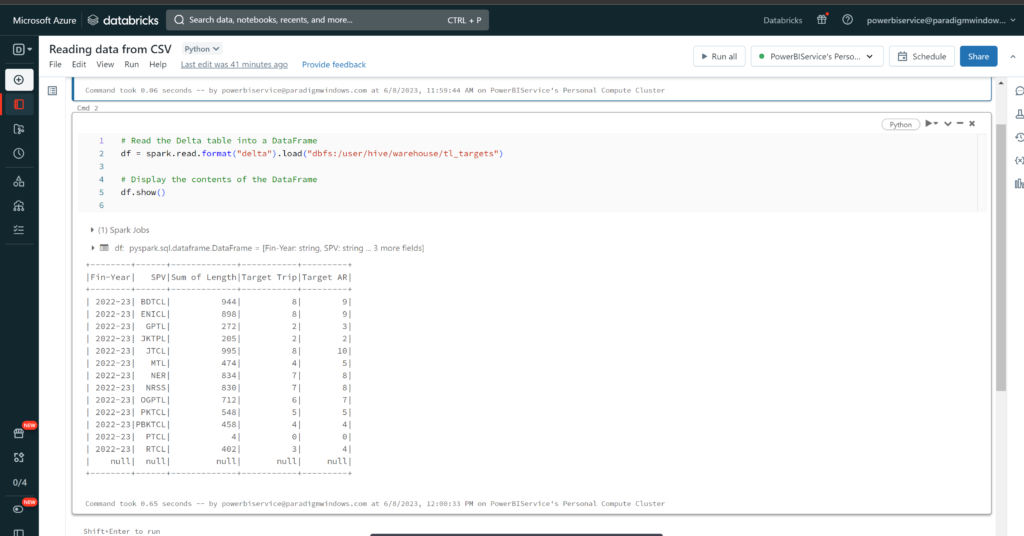Open the table of contents icon
The height and width of the screenshot is (536, 1024).
tap(53, 91)
